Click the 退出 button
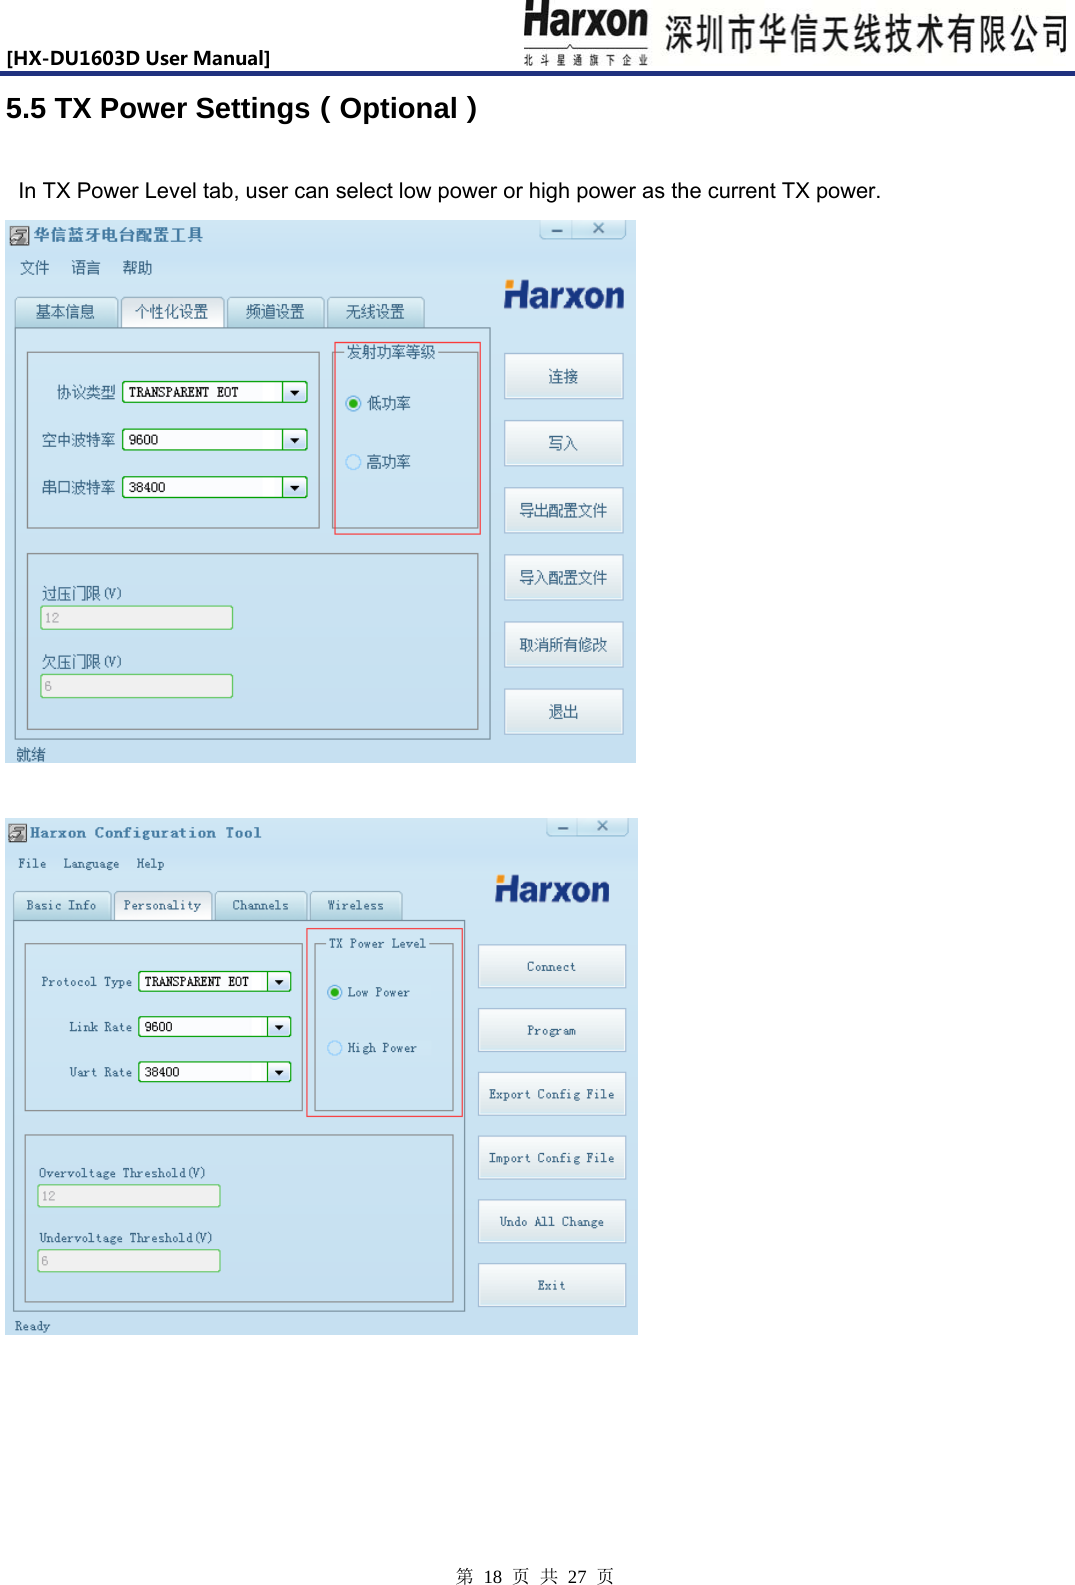 [x=563, y=712]
